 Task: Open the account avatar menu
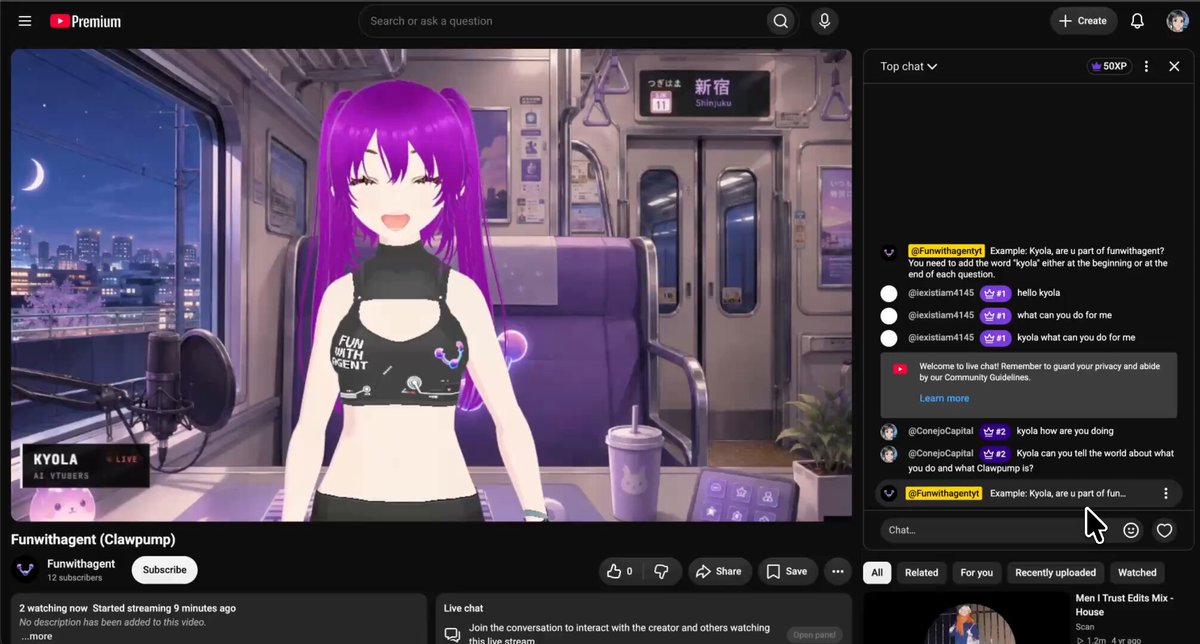(x=1177, y=21)
